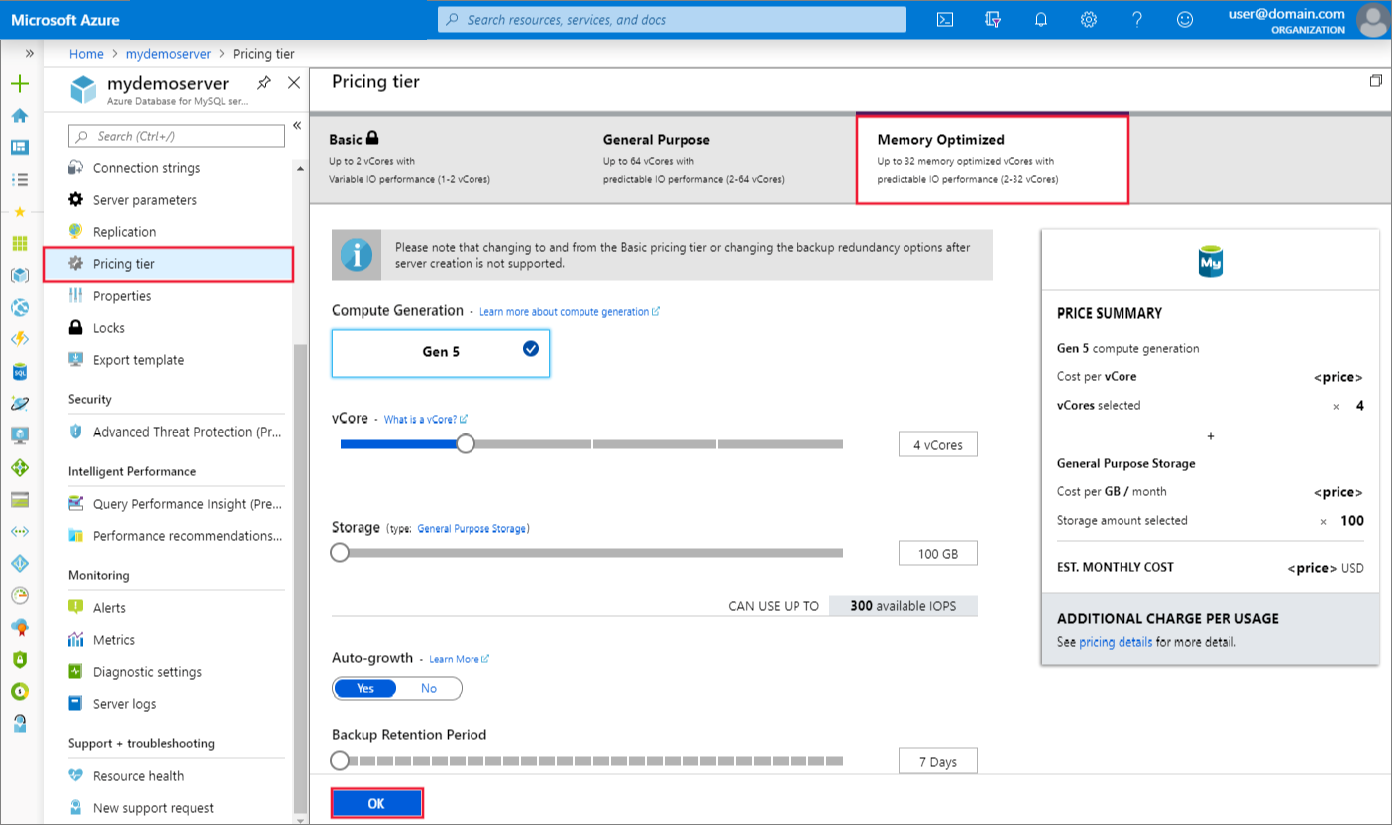Open Pricing tier menu item

pyautogui.click(x=168, y=264)
